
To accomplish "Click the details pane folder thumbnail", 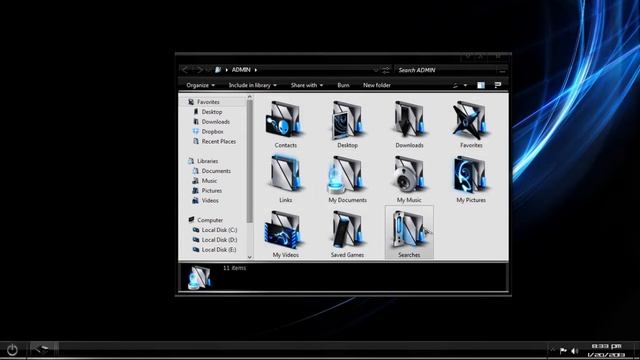I will tap(199, 278).
